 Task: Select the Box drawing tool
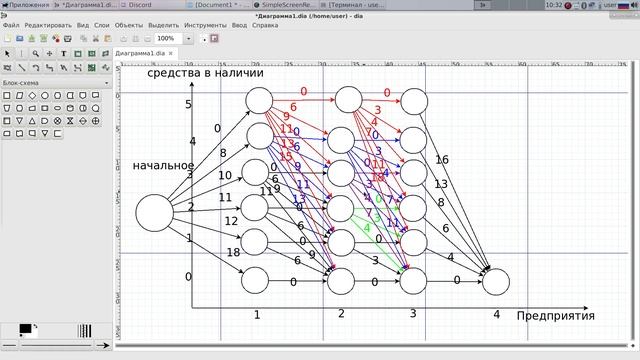pos(78,53)
